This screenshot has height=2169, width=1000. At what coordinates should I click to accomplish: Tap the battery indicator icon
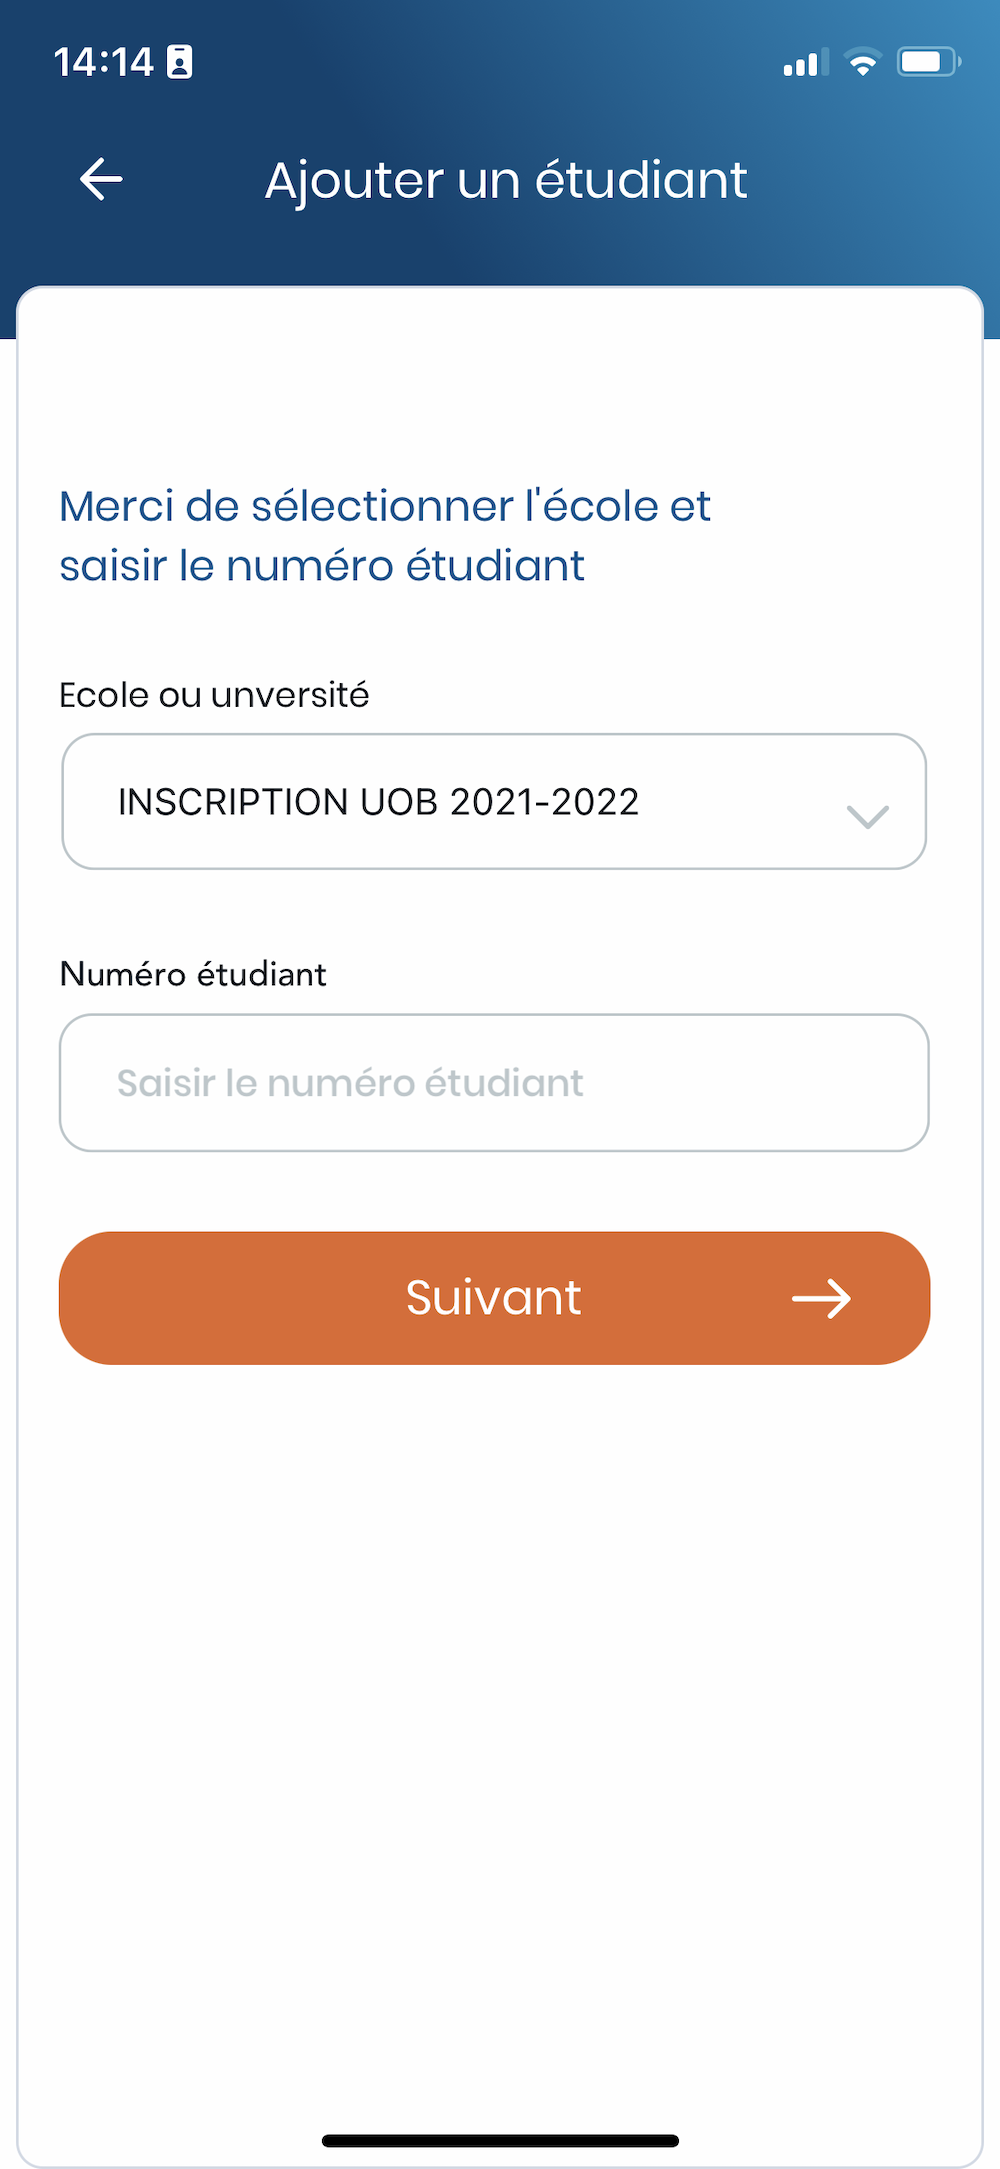click(x=929, y=63)
